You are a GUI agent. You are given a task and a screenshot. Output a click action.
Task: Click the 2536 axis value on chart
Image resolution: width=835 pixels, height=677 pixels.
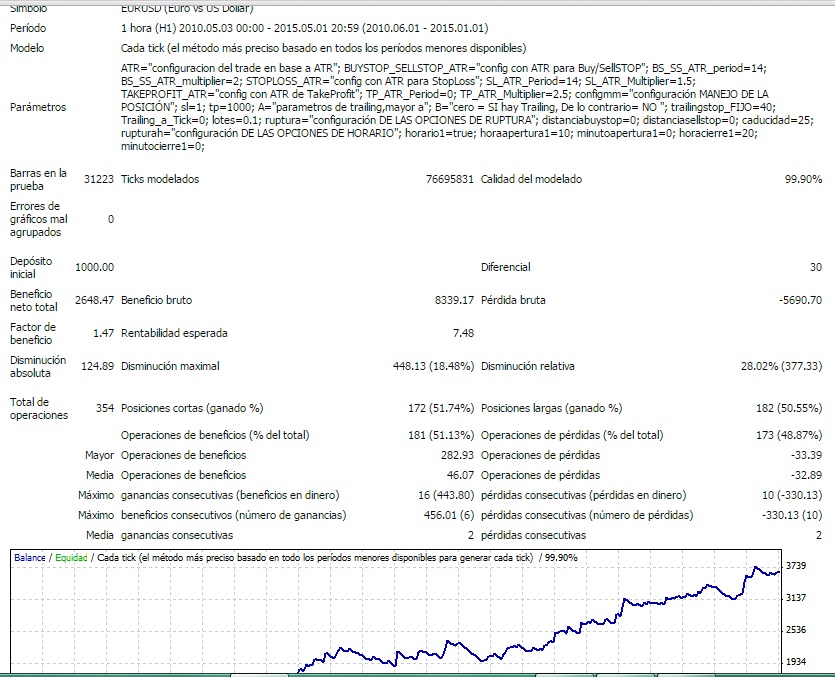tap(794, 630)
